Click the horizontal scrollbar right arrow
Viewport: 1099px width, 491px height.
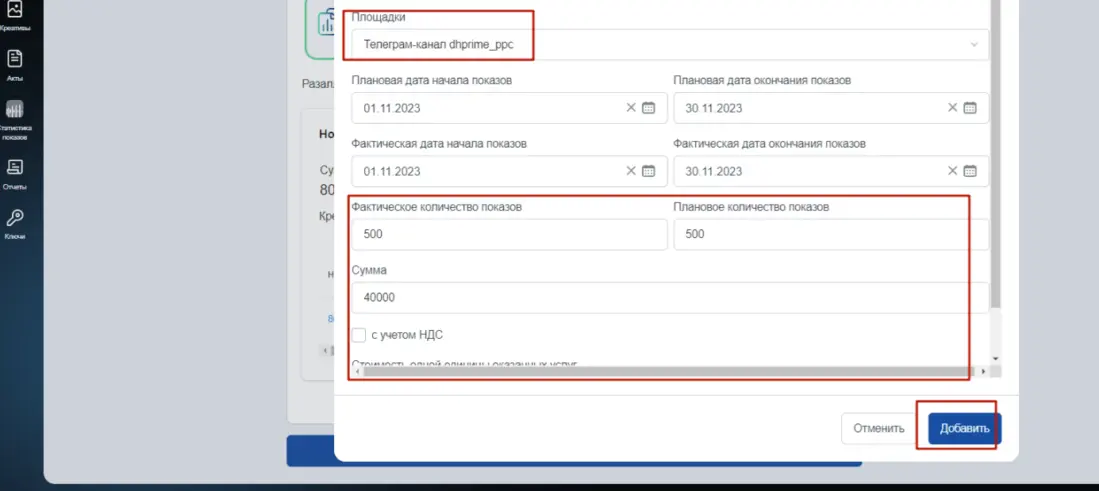tap(983, 371)
